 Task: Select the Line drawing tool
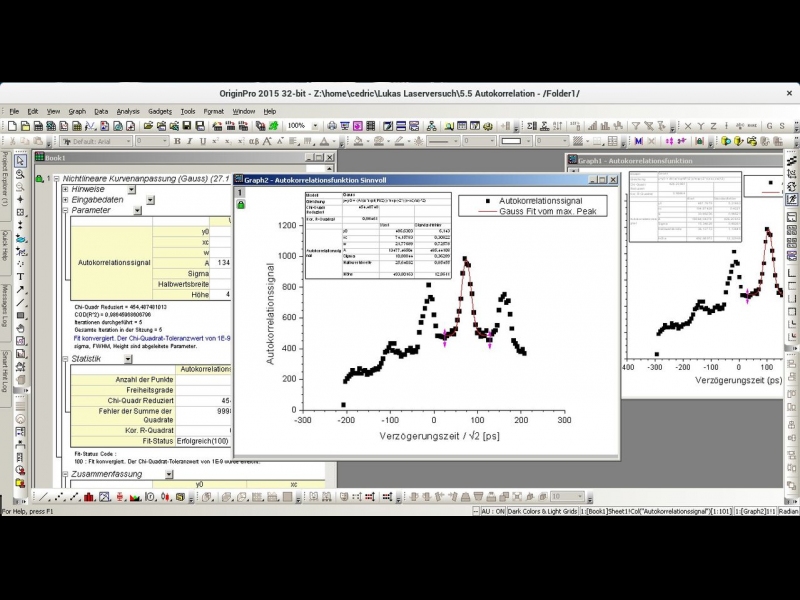pyautogui.click(x=20, y=303)
